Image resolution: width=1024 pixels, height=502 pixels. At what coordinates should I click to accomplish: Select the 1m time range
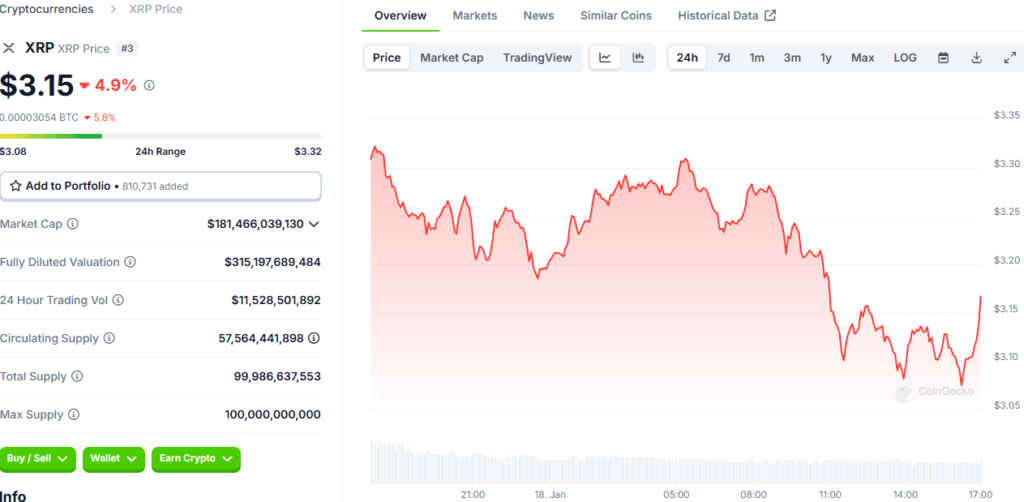point(757,57)
